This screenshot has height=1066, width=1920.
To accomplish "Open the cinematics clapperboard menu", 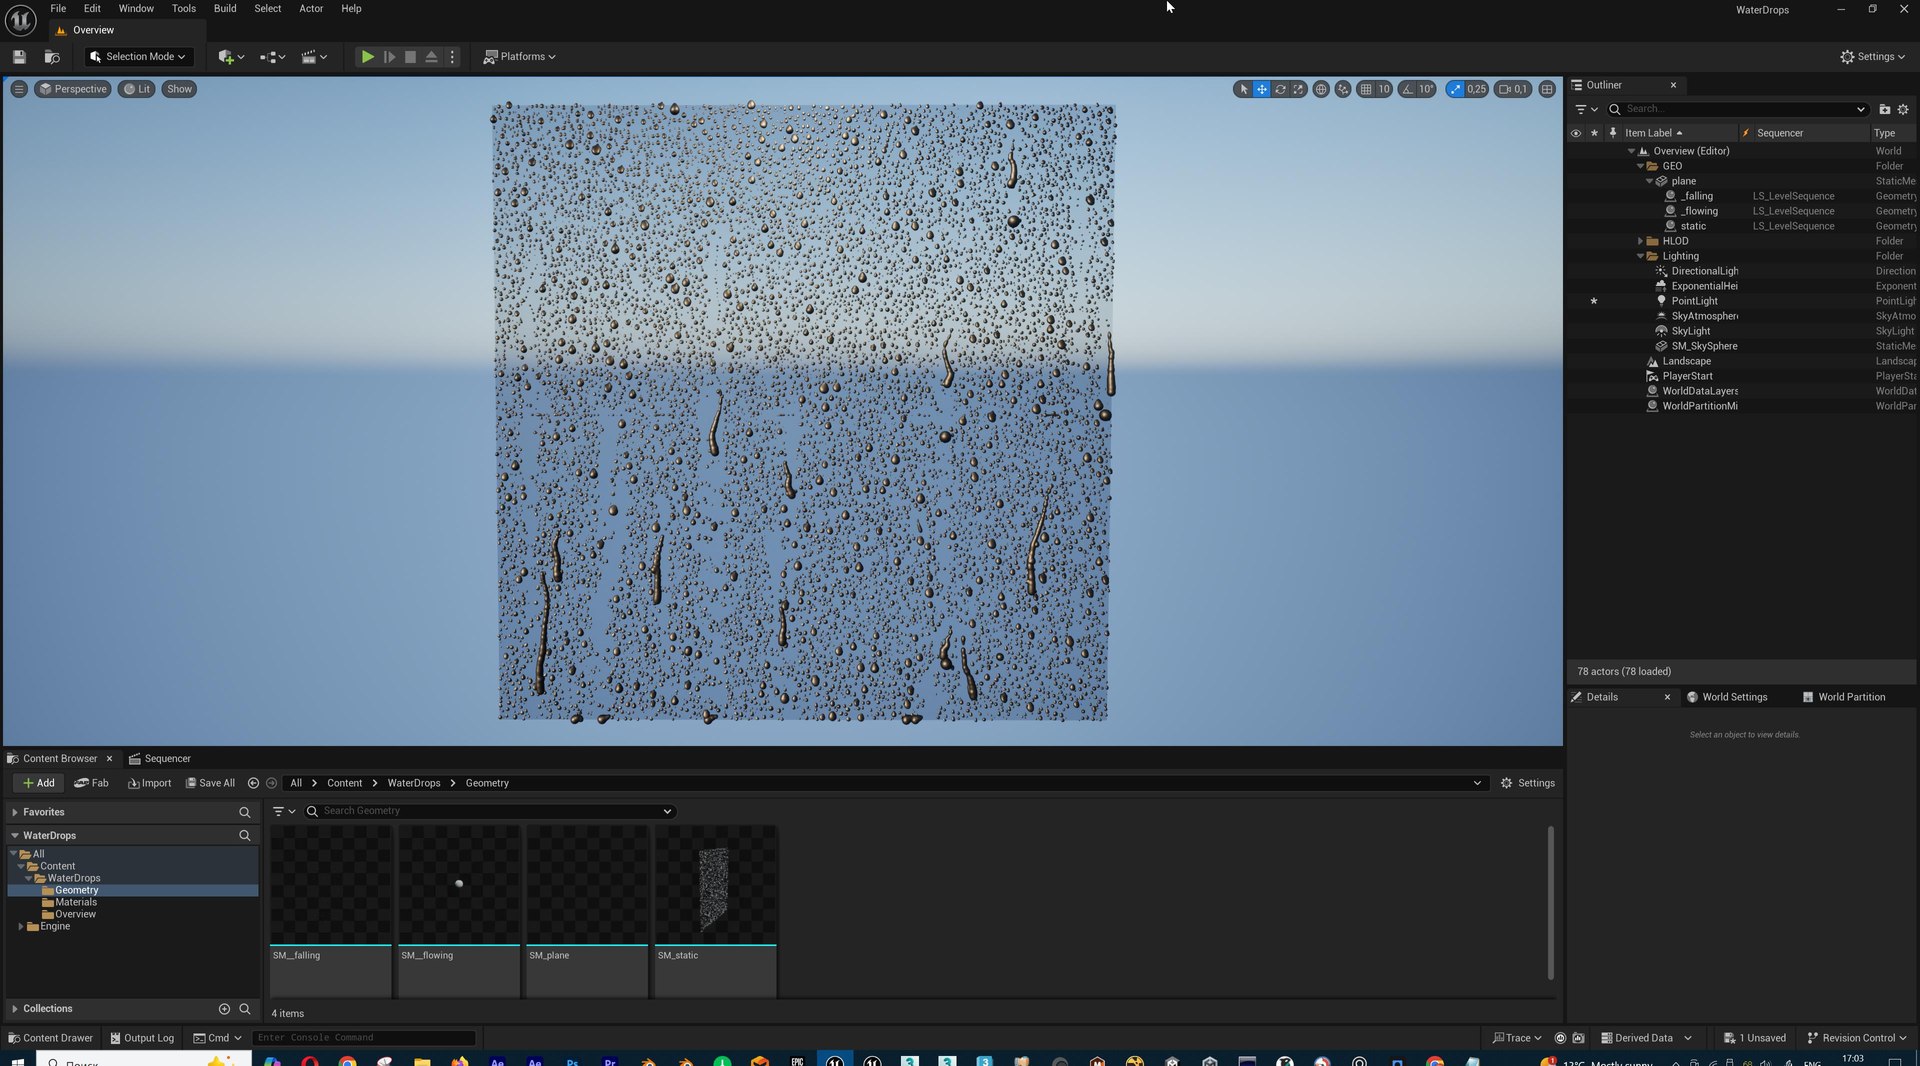I will pyautogui.click(x=314, y=57).
